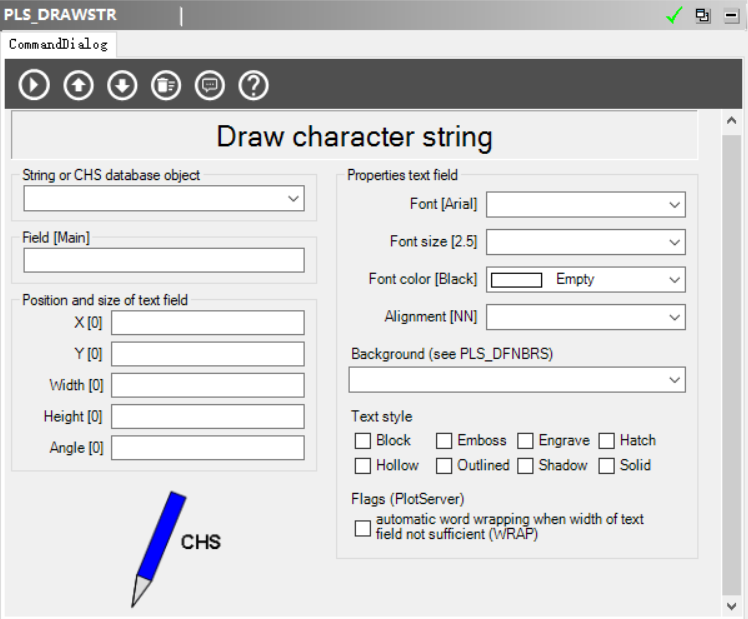Toggle the Emboss text style

coord(444,441)
